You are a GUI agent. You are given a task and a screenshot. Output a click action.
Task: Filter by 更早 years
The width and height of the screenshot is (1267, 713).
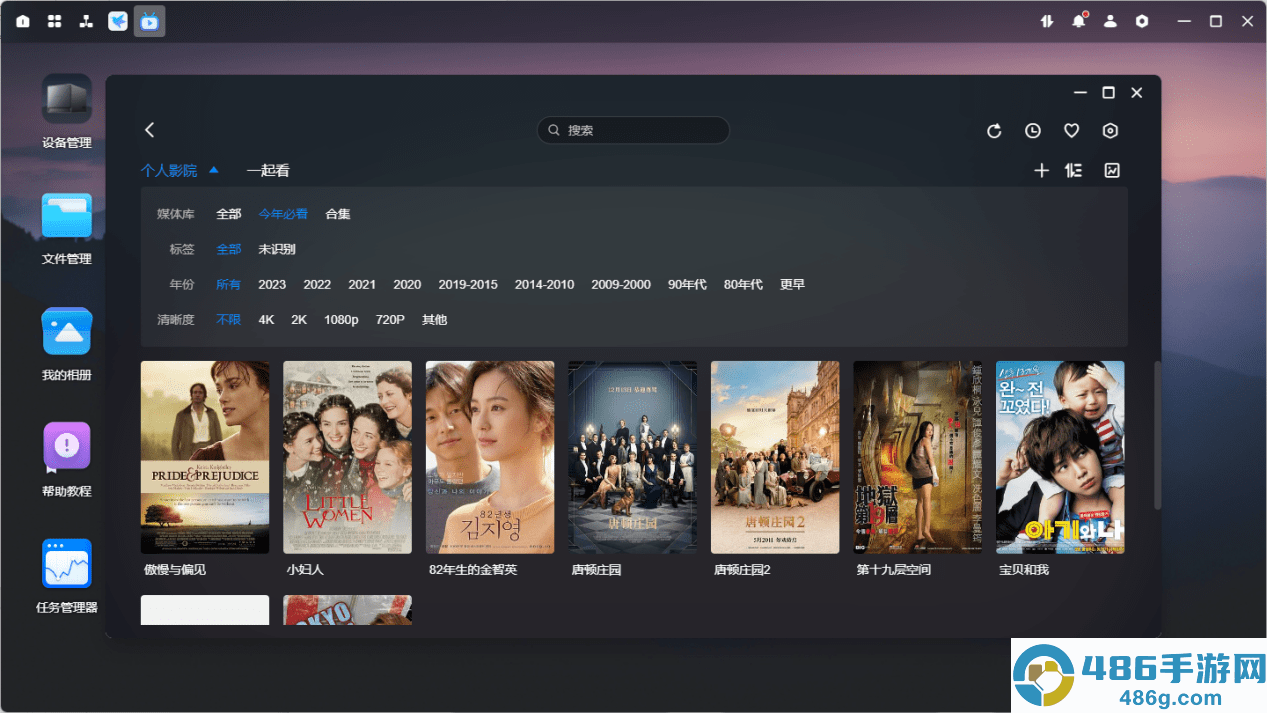pos(792,285)
